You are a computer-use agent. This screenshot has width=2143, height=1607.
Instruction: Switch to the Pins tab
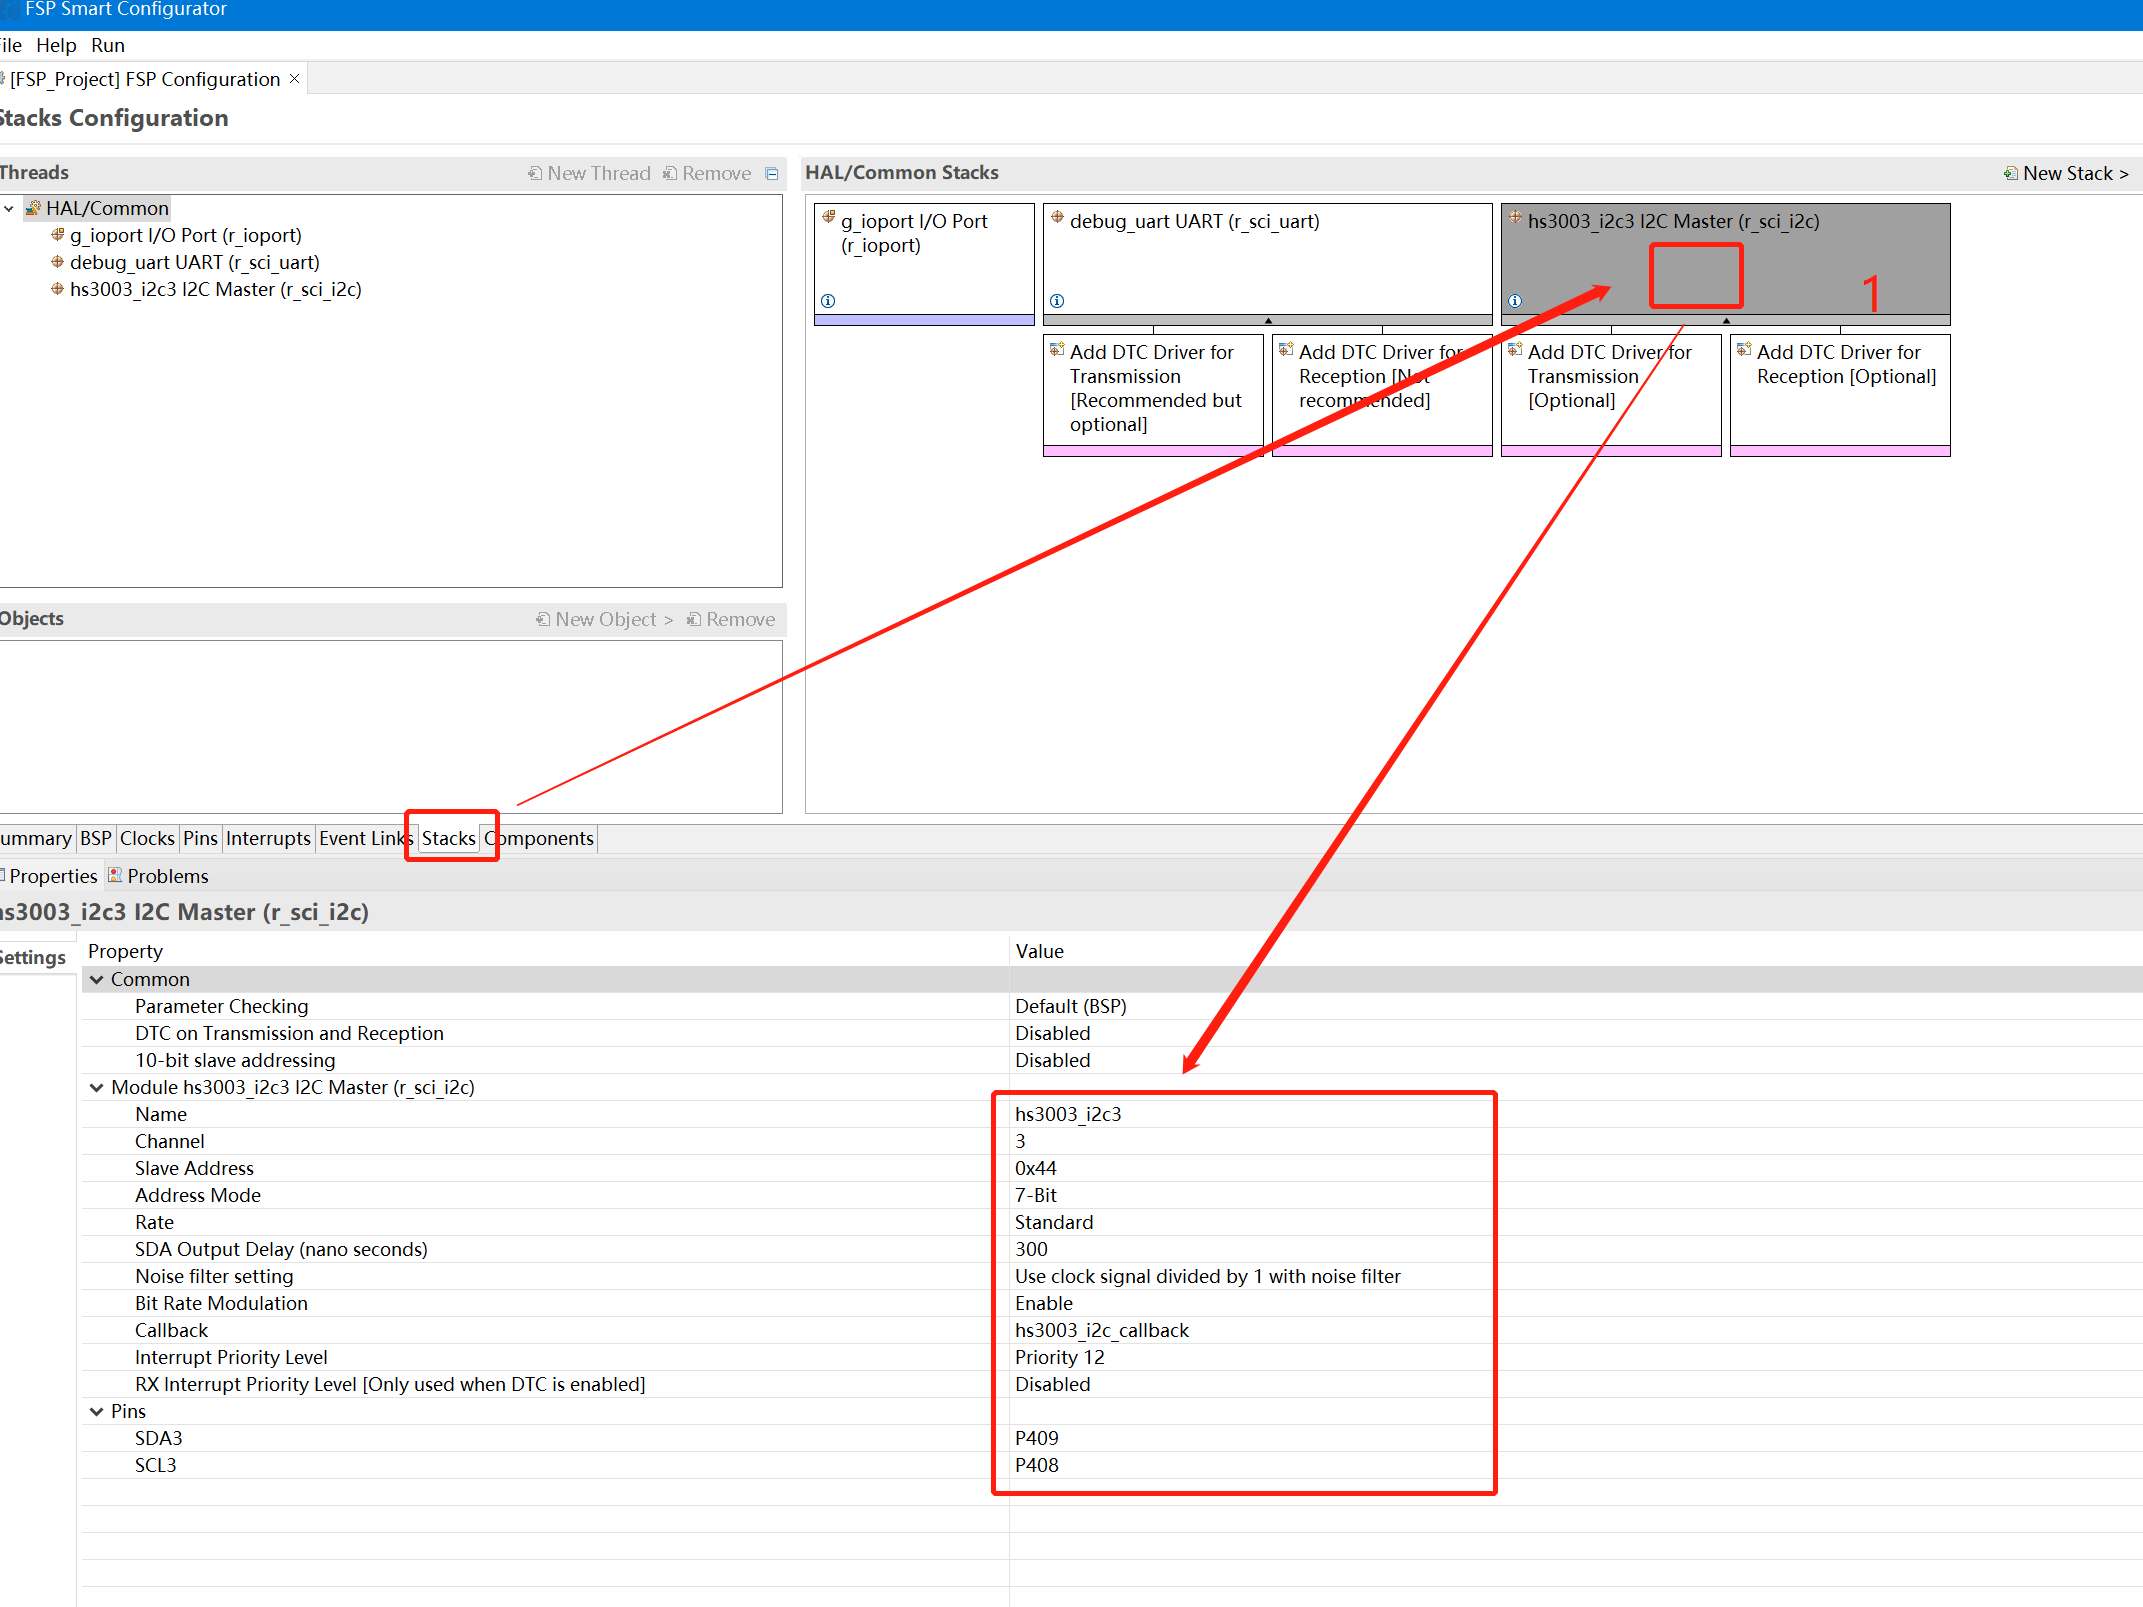point(200,838)
